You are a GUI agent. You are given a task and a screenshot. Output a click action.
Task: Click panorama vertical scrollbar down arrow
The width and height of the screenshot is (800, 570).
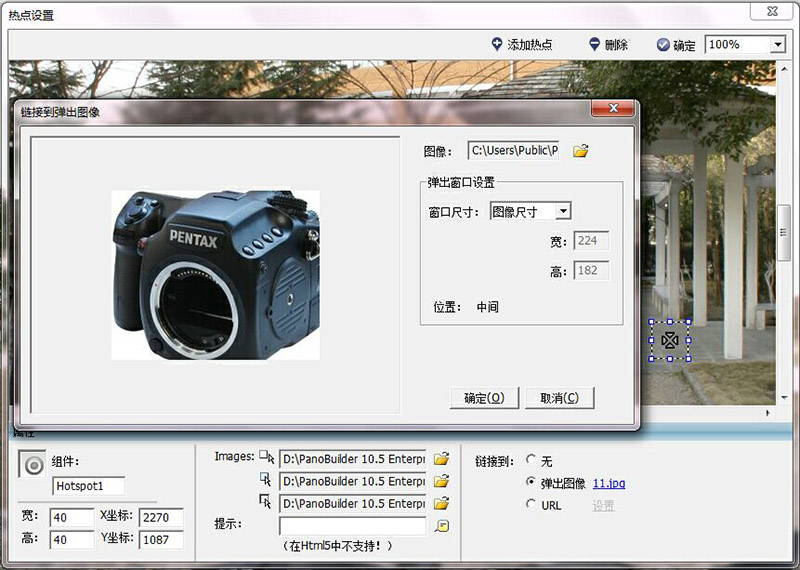[x=784, y=398]
